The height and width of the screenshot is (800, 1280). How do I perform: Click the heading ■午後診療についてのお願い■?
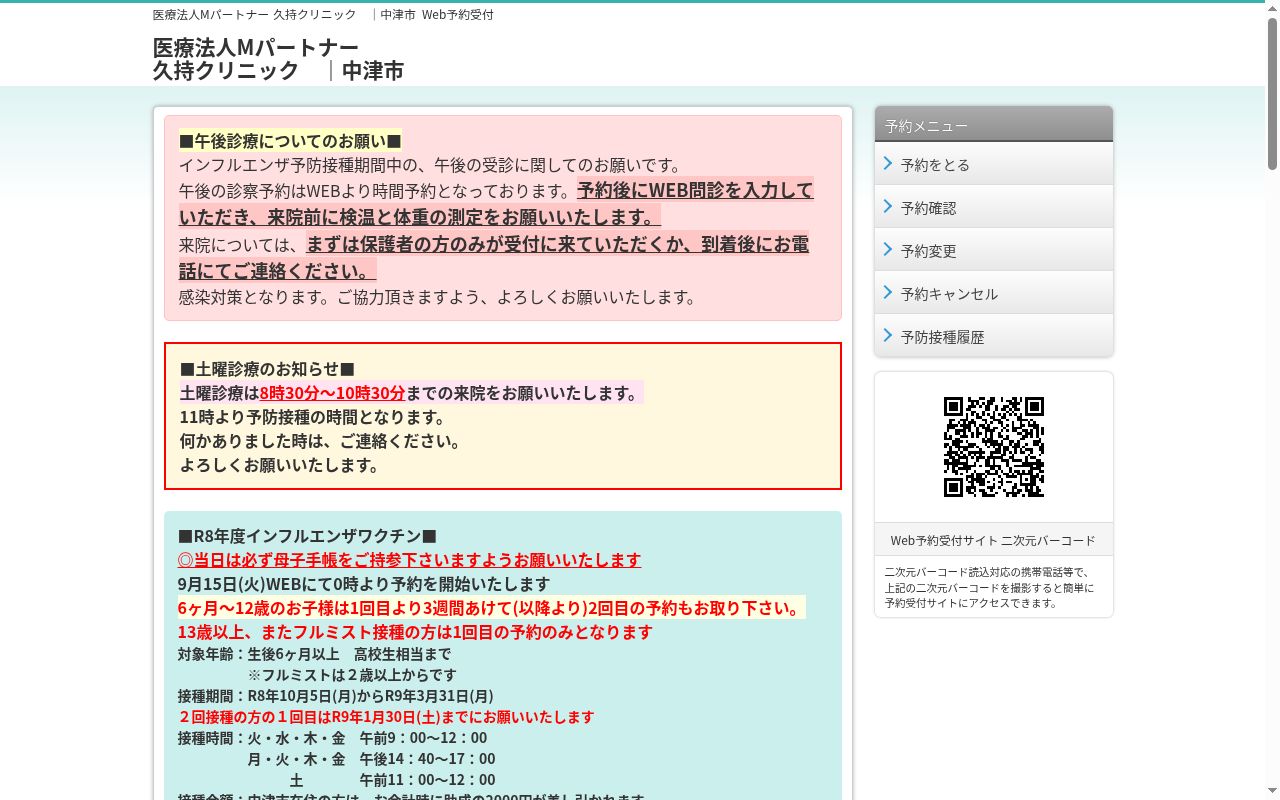(x=290, y=141)
